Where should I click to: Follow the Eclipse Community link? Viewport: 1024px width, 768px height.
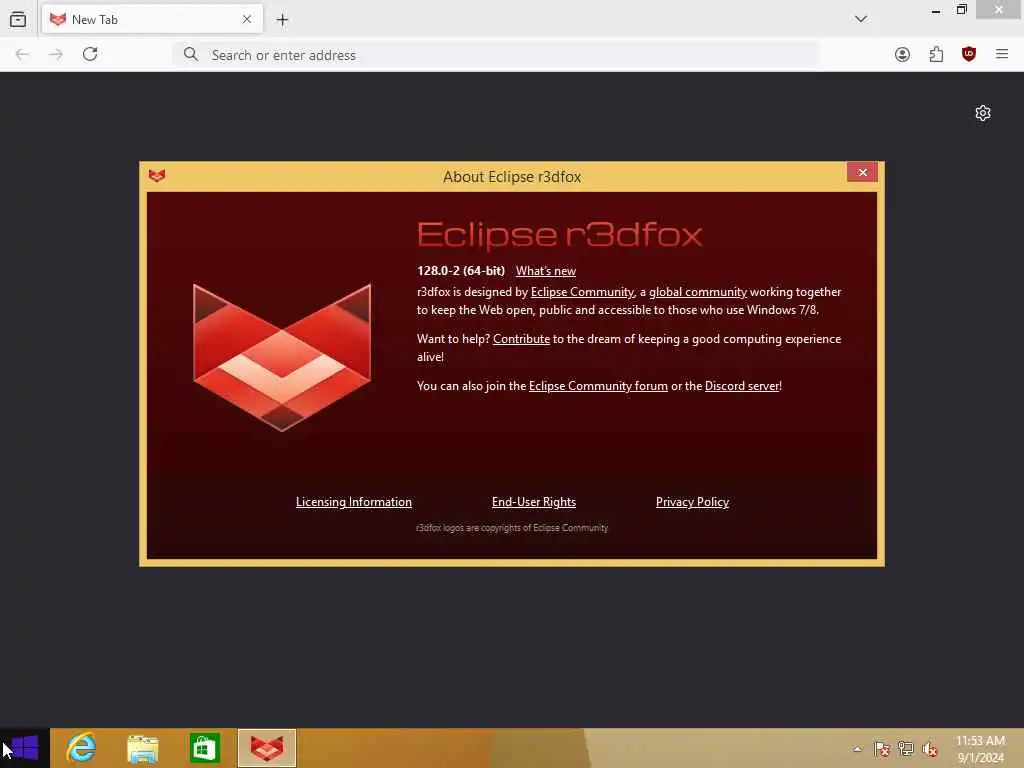point(582,292)
